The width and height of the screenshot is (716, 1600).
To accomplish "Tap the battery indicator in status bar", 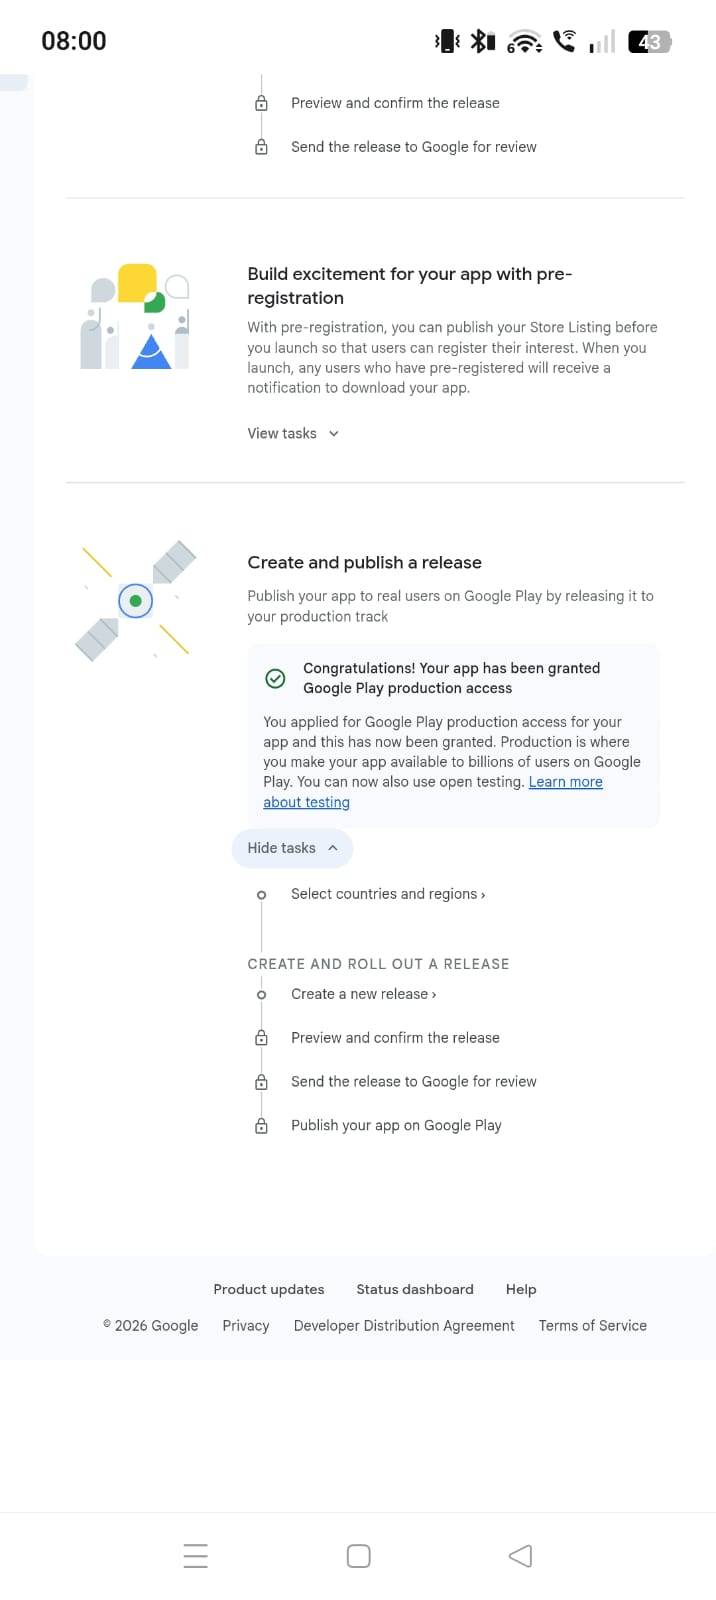I will pyautogui.click(x=650, y=42).
